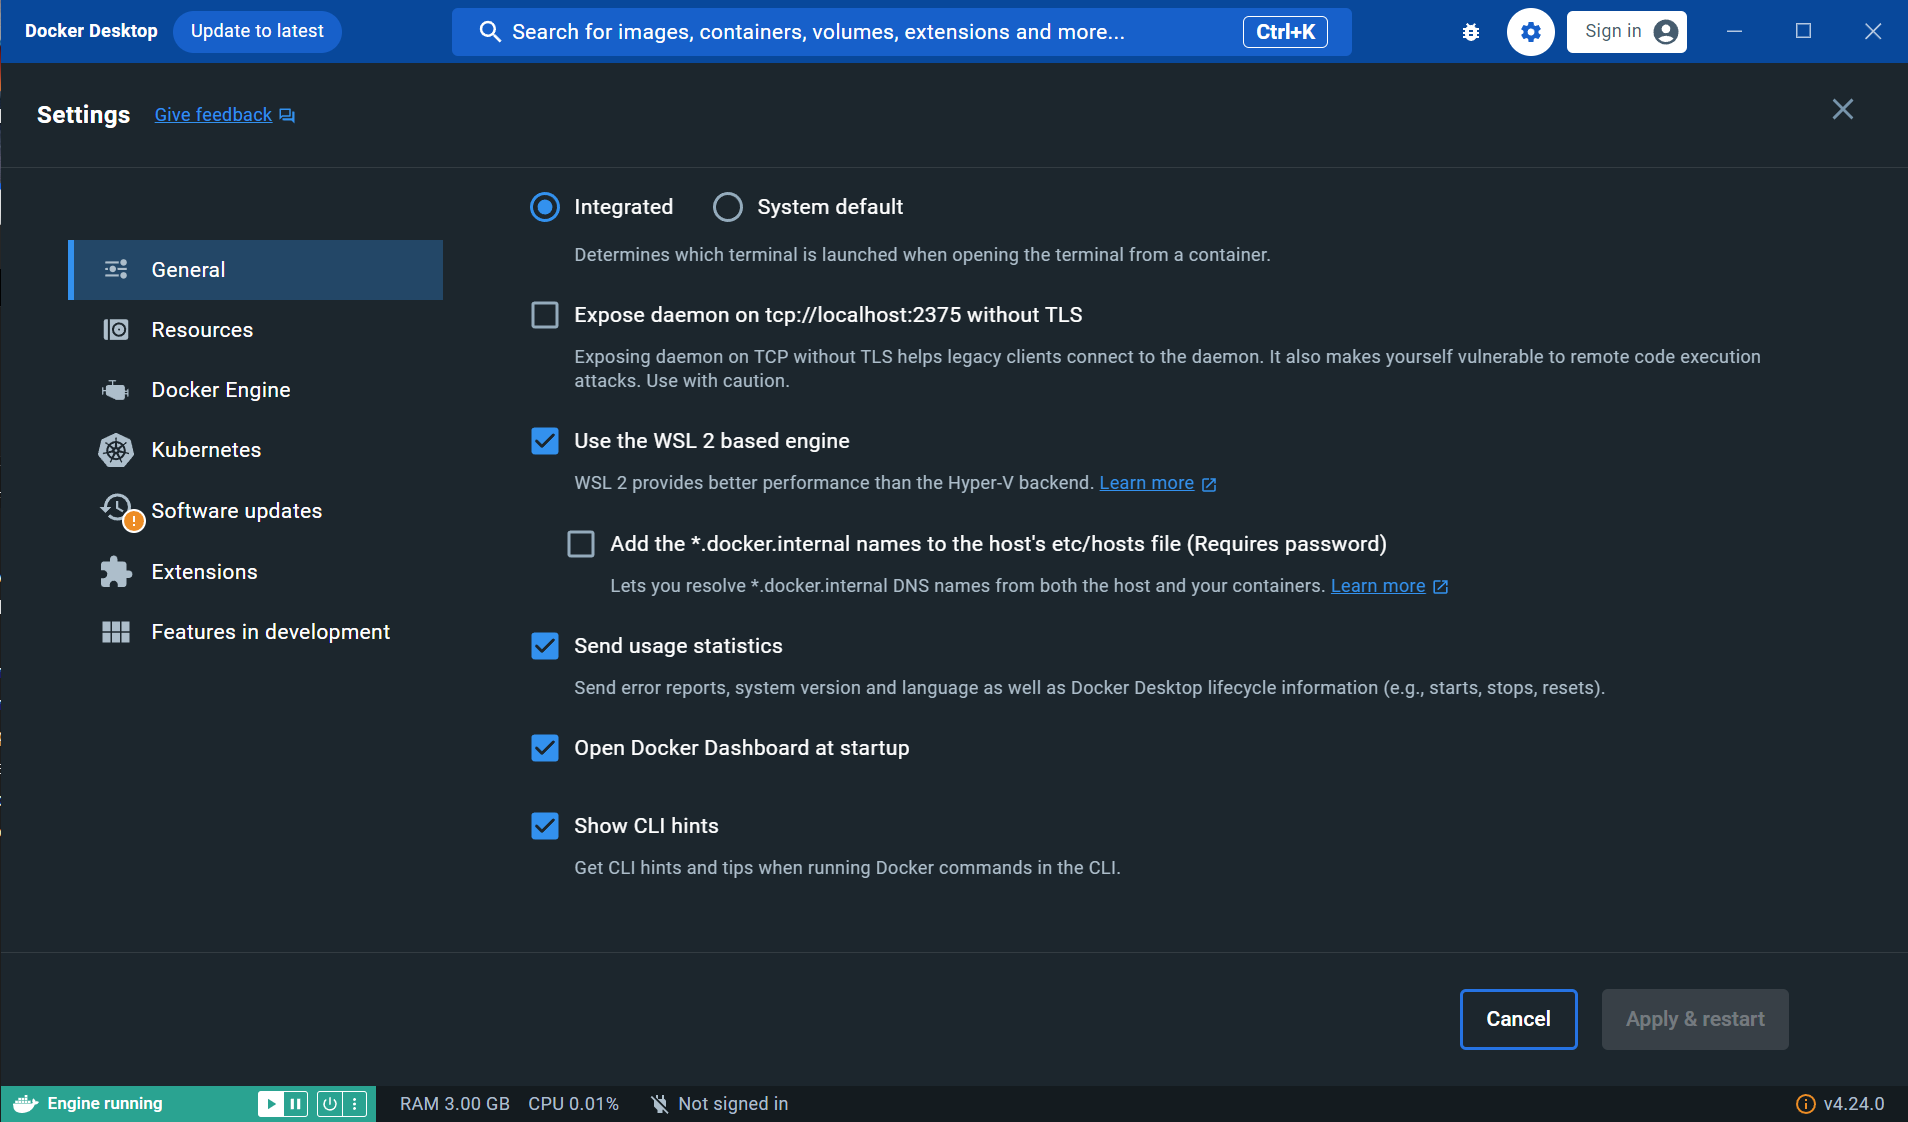Click the engine power icon
The width and height of the screenshot is (1908, 1122).
(329, 1104)
